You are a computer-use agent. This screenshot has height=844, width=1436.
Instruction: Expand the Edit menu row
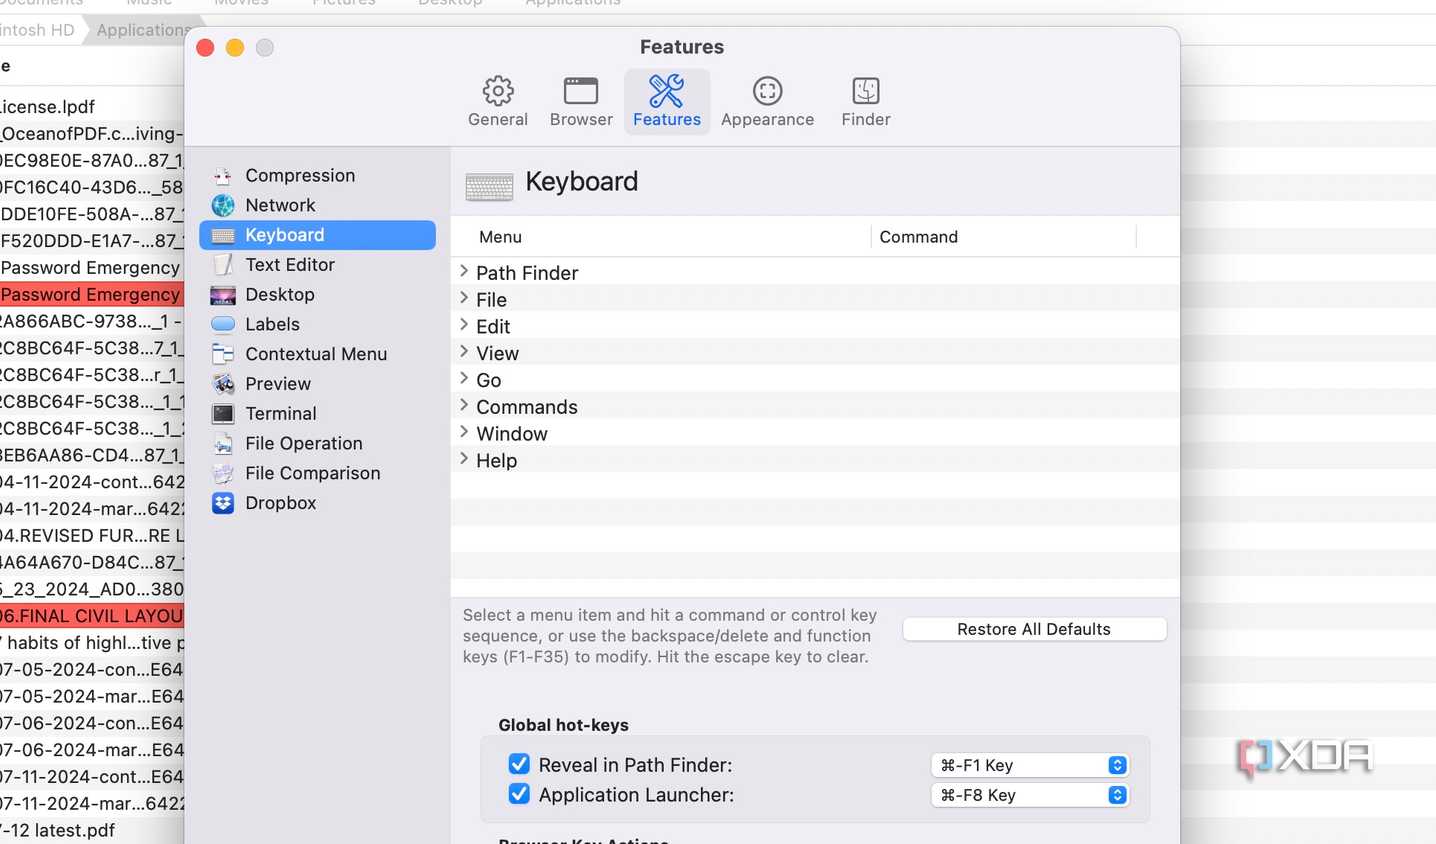[x=464, y=325]
